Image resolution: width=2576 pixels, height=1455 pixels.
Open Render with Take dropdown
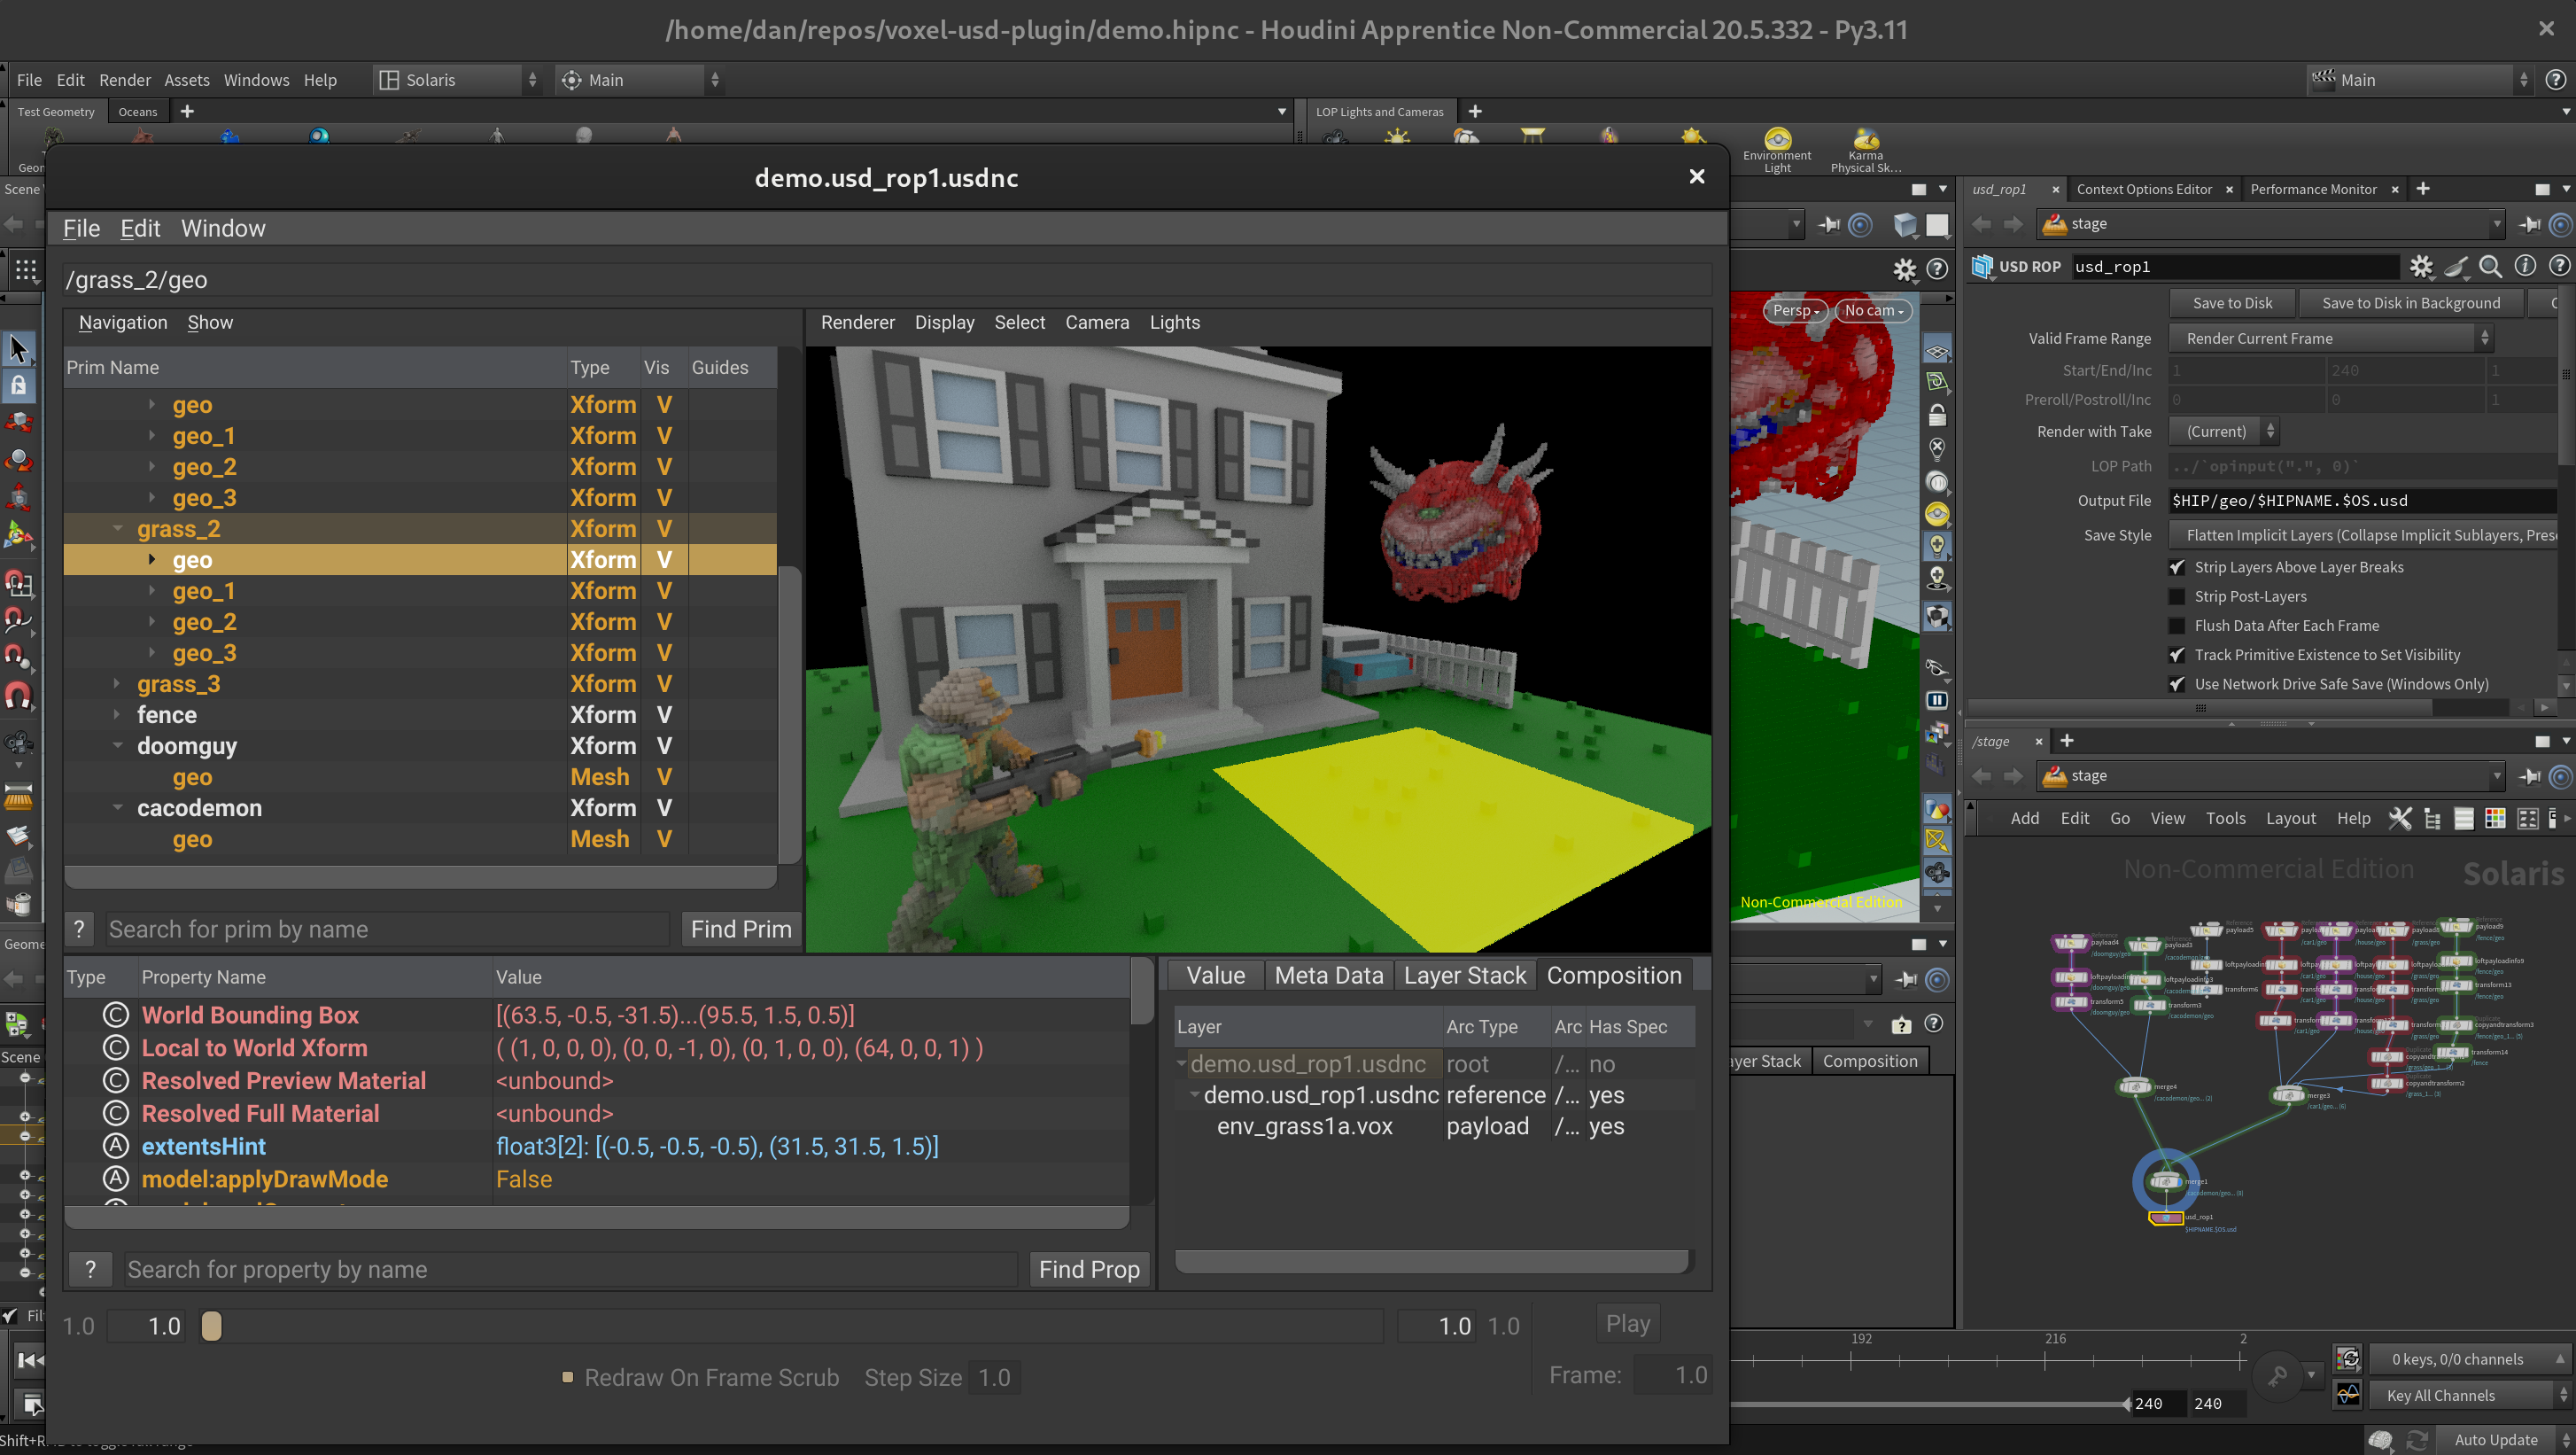2224,432
